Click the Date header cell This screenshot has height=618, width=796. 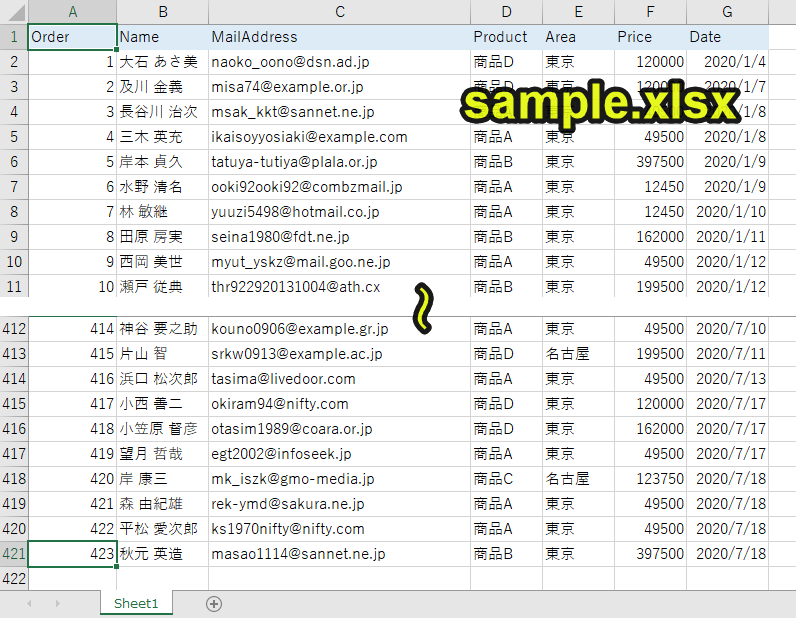click(727, 37)
